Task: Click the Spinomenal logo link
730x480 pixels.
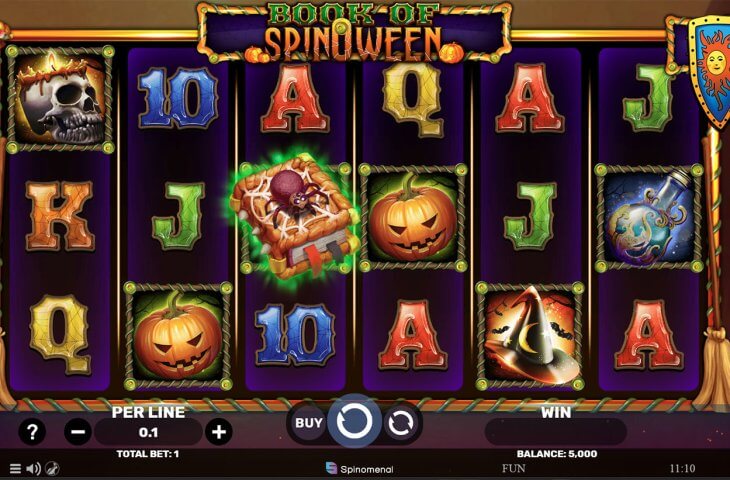Action: point(359,469)
